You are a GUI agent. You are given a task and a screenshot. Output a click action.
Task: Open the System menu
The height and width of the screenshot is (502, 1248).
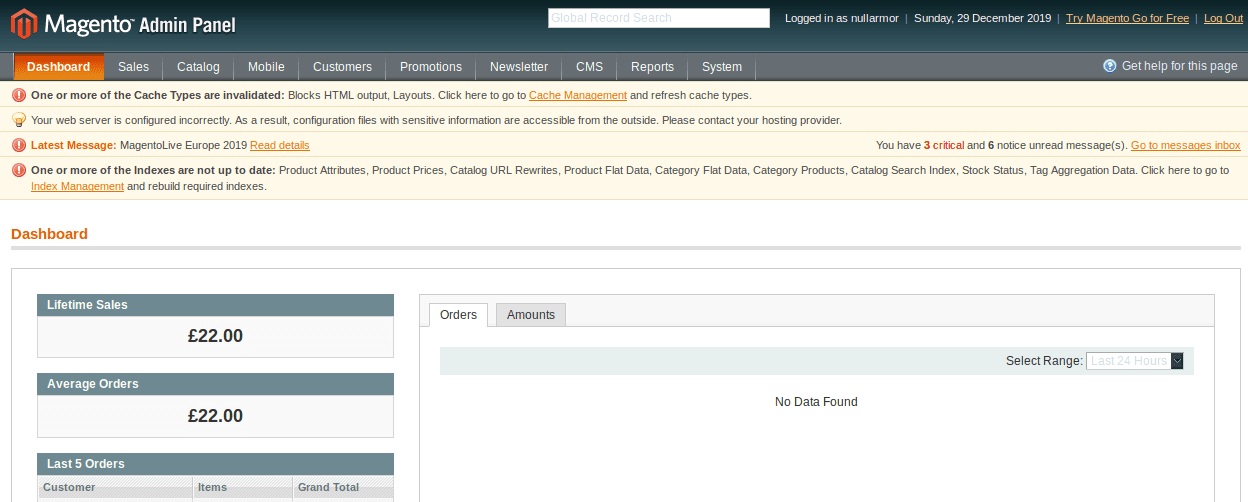click(x=722, y=67)
